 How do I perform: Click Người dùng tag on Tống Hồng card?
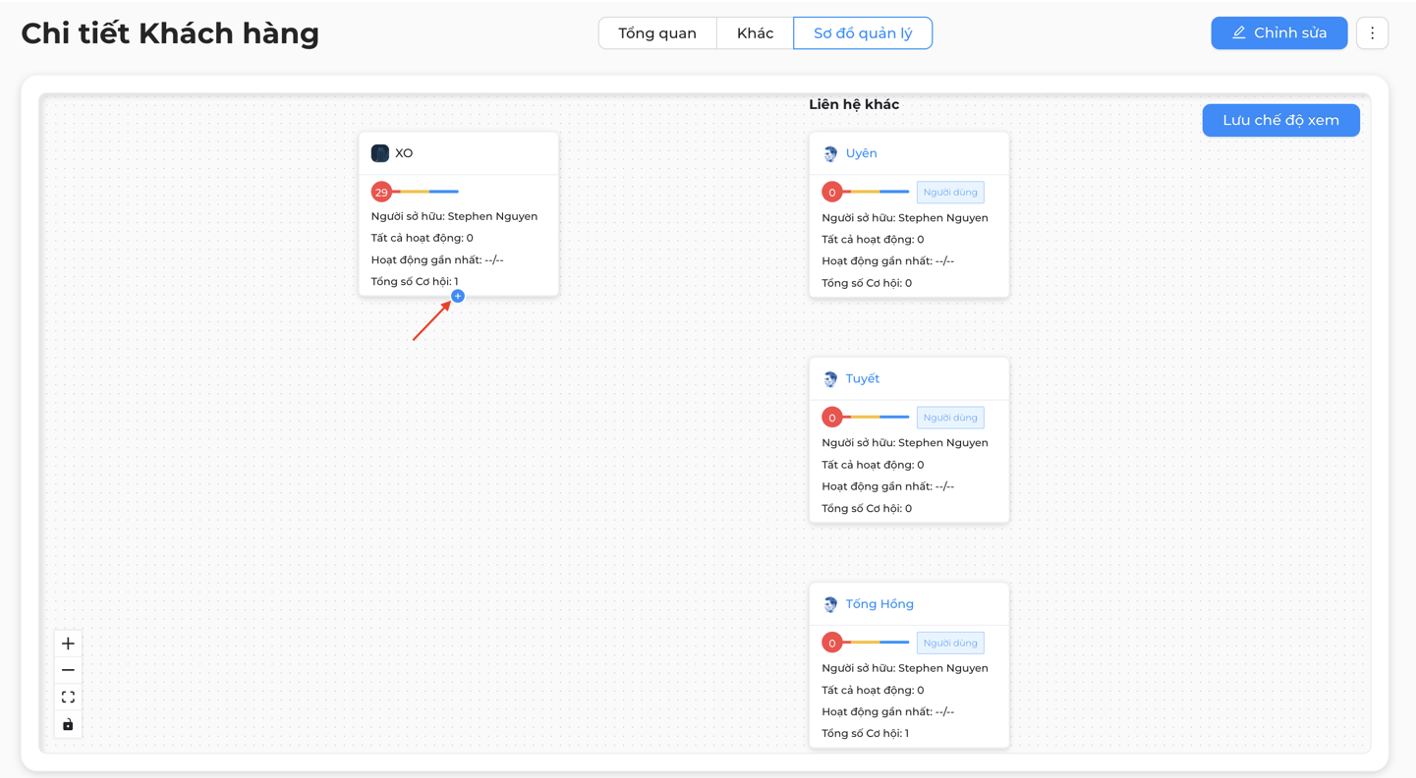point(950,643)
